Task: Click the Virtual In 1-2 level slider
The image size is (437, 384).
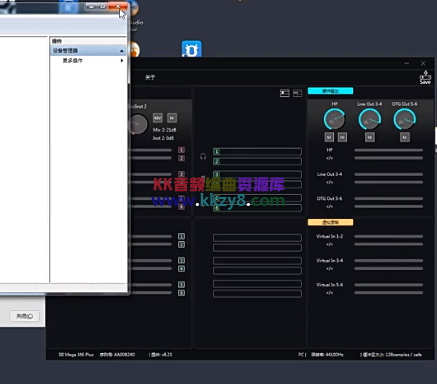Action: pos(389,236)
